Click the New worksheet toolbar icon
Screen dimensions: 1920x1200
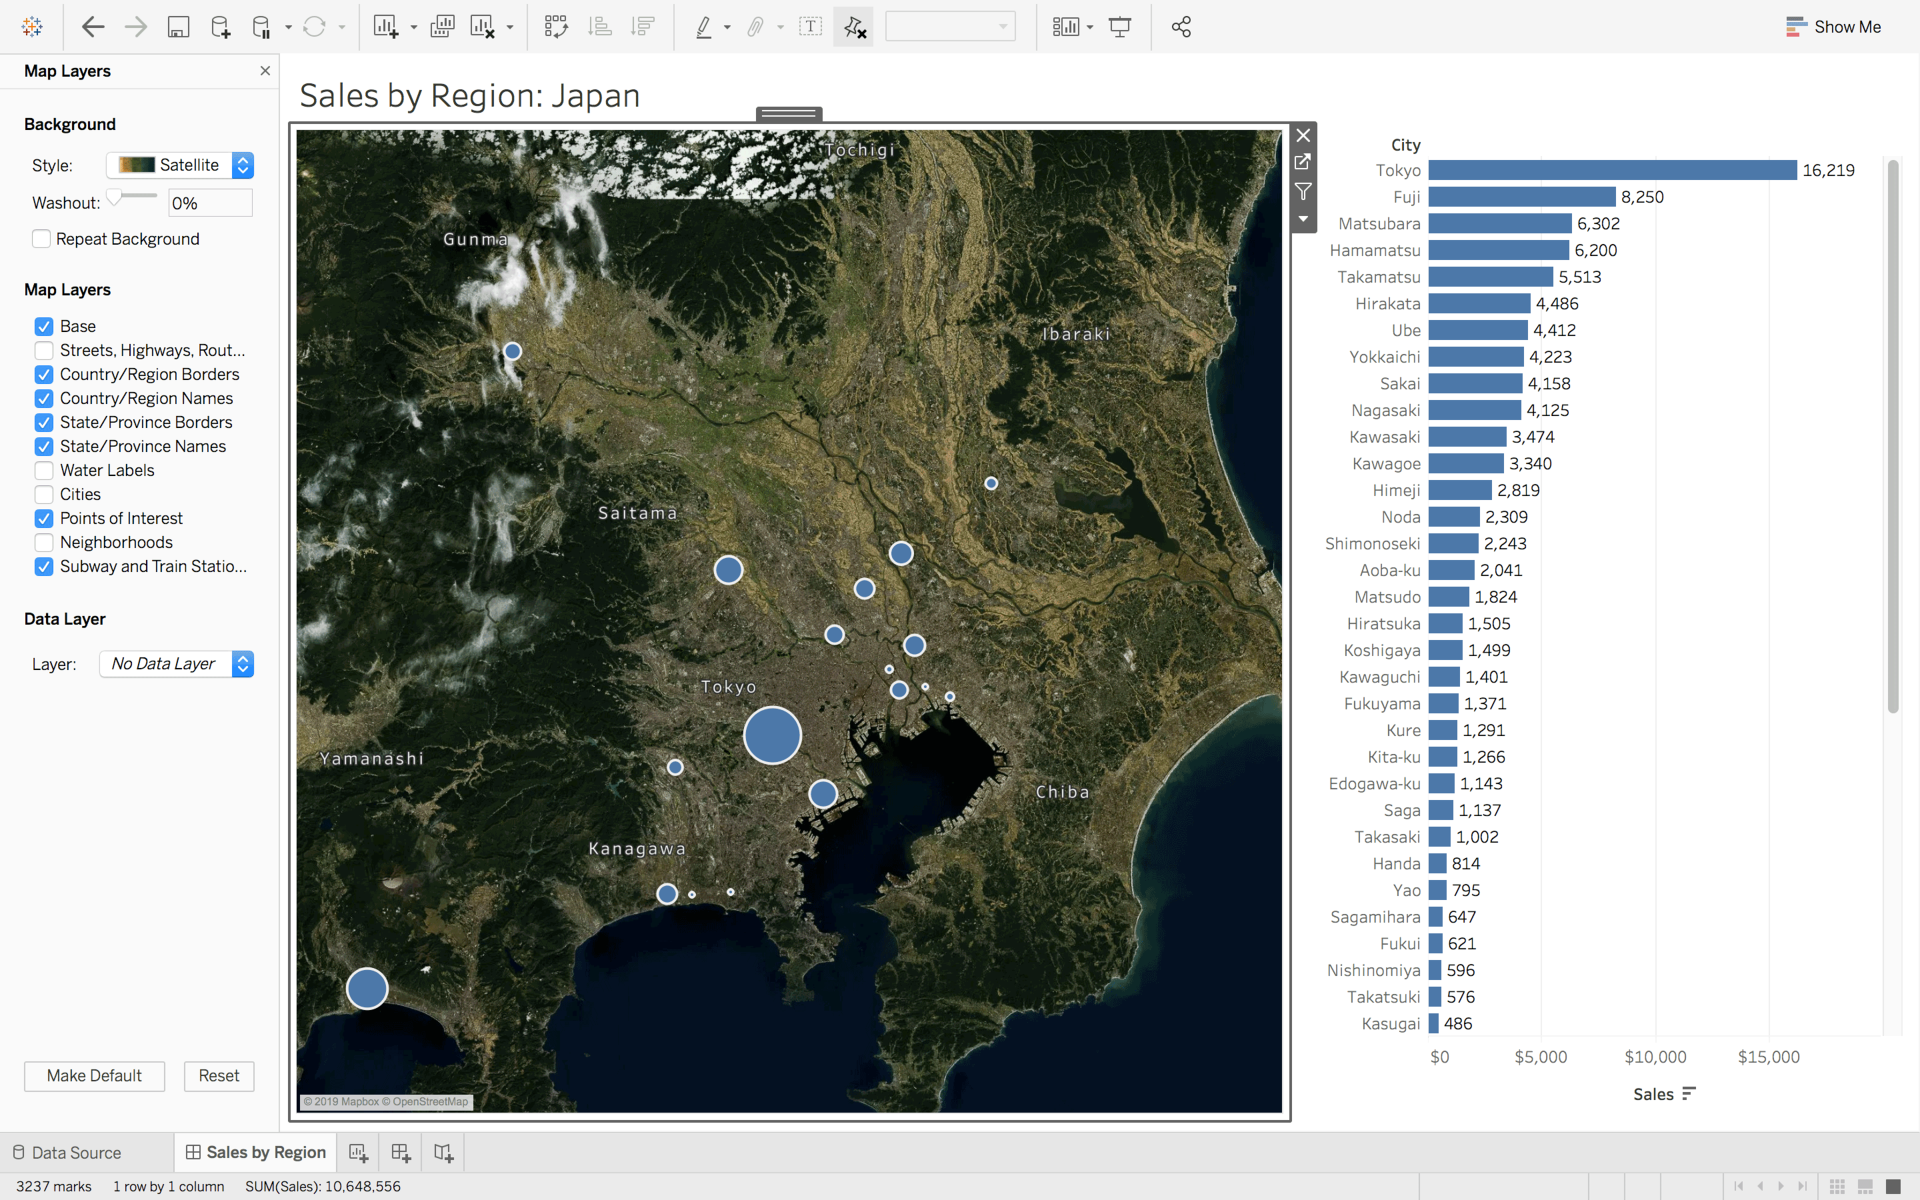(386, 27)
